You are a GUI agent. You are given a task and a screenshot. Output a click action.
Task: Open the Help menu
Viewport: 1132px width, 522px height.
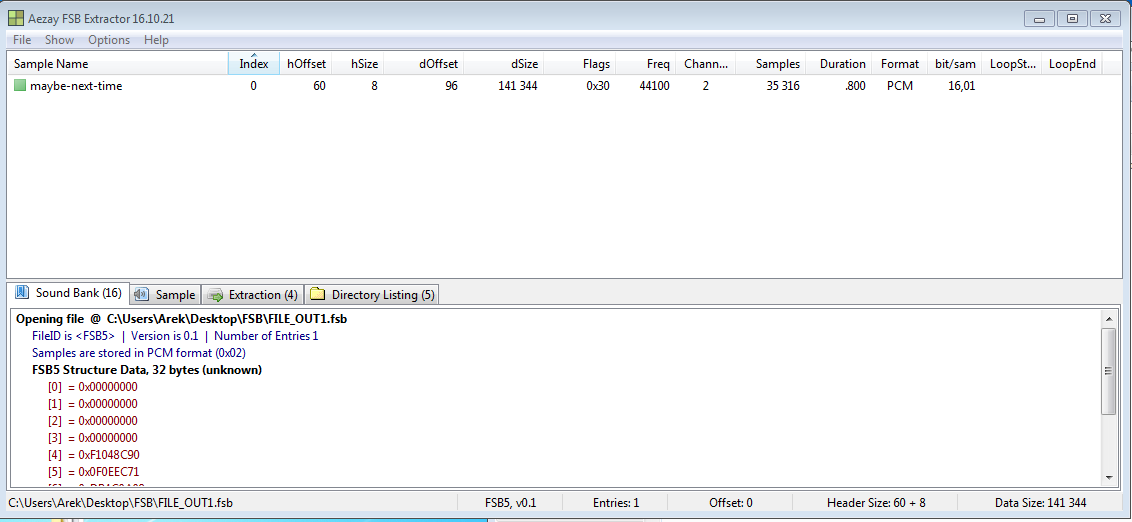156,40
